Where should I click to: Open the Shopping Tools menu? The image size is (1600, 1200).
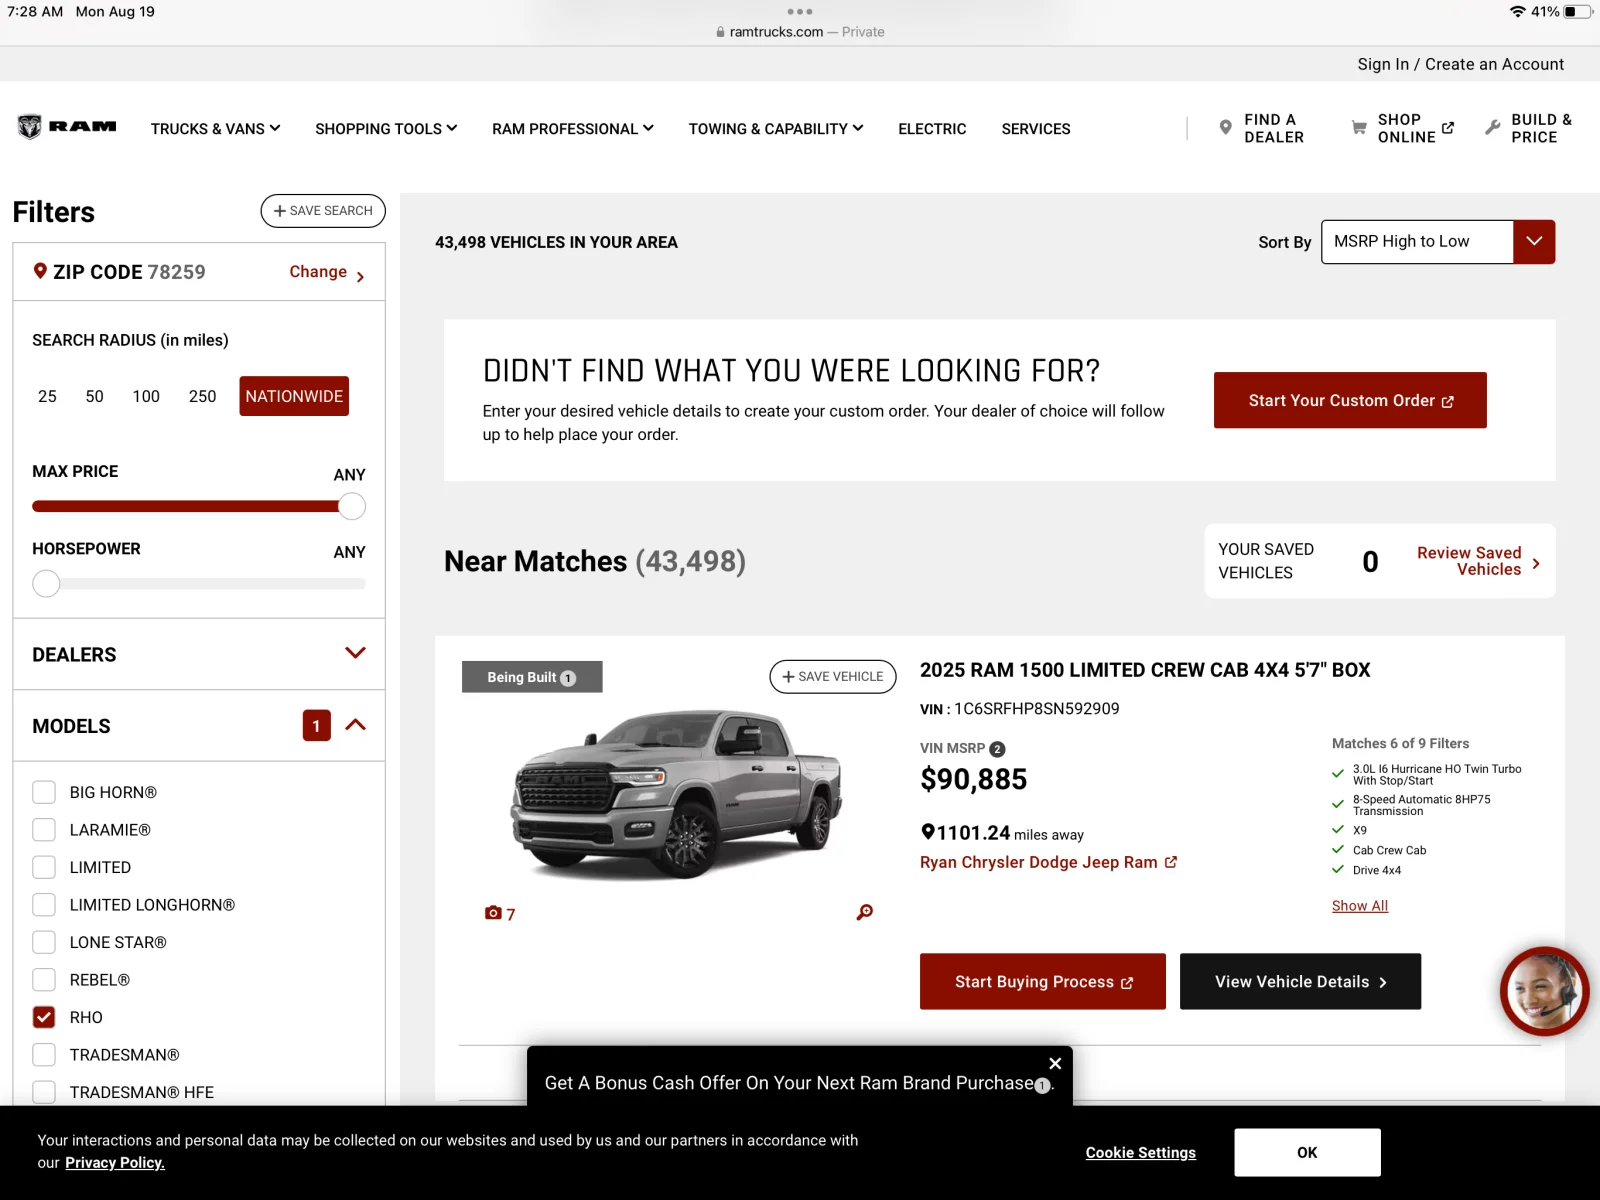tap(386, 129)
